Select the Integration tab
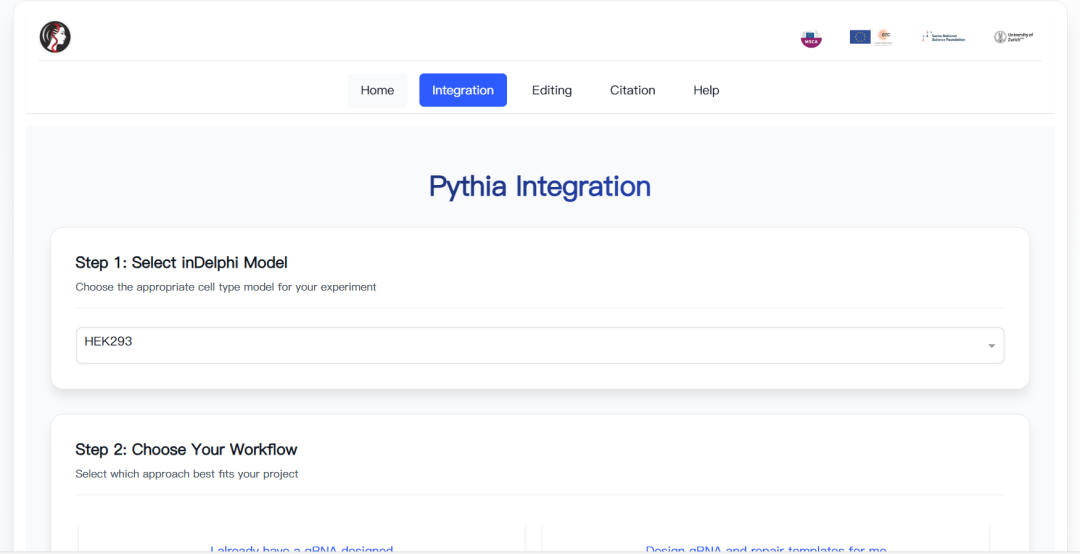Image resolution: width=1080 pixels, height=554 pixels. [x=463, y=90]
